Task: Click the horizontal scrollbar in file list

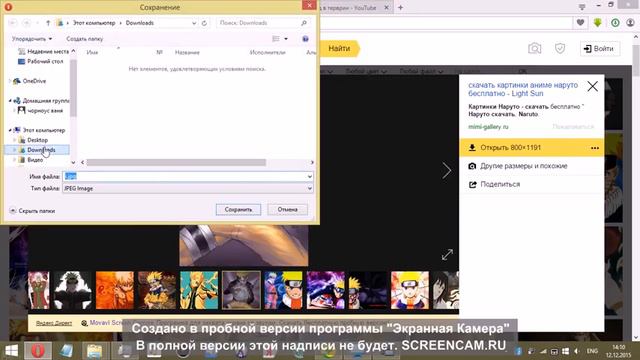Action: [x=176, y=162]
